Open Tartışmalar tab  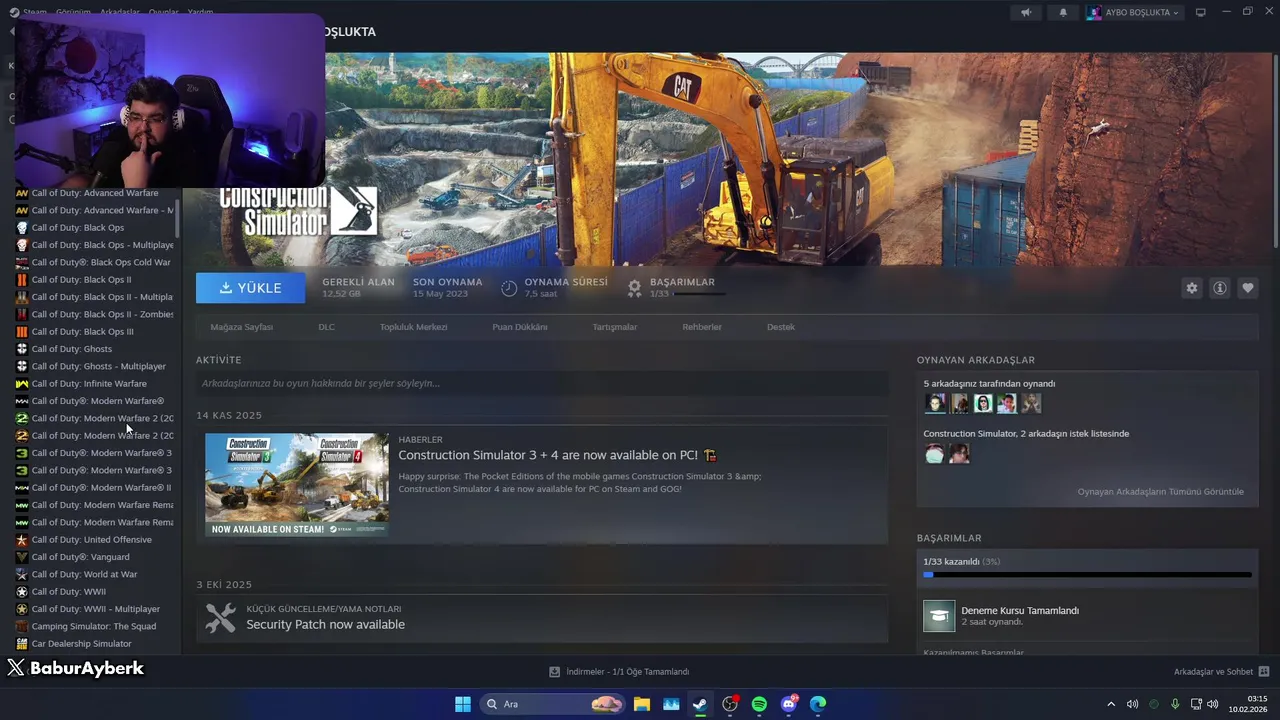pos(615,327)
